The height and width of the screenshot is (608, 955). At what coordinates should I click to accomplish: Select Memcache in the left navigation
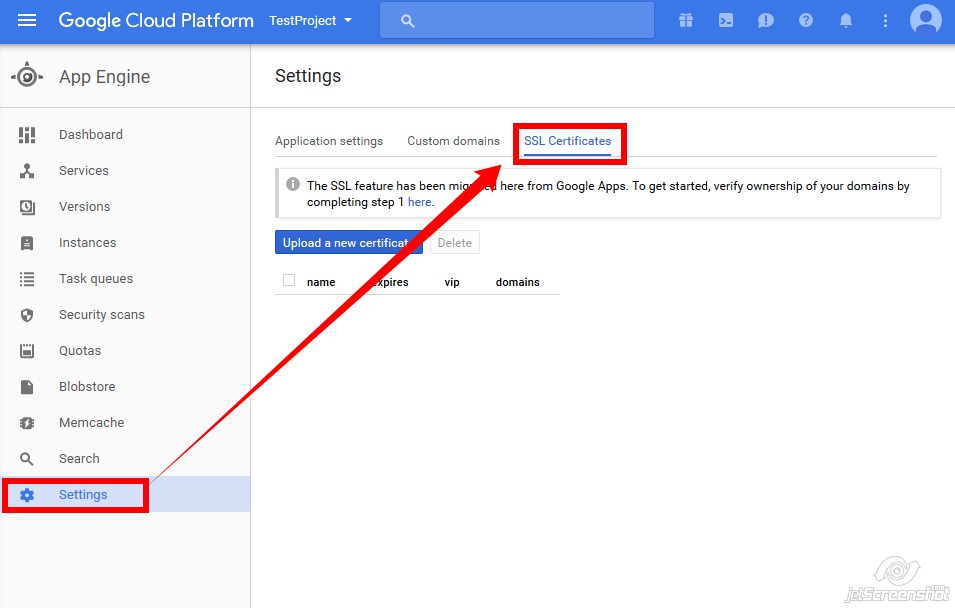91,423
